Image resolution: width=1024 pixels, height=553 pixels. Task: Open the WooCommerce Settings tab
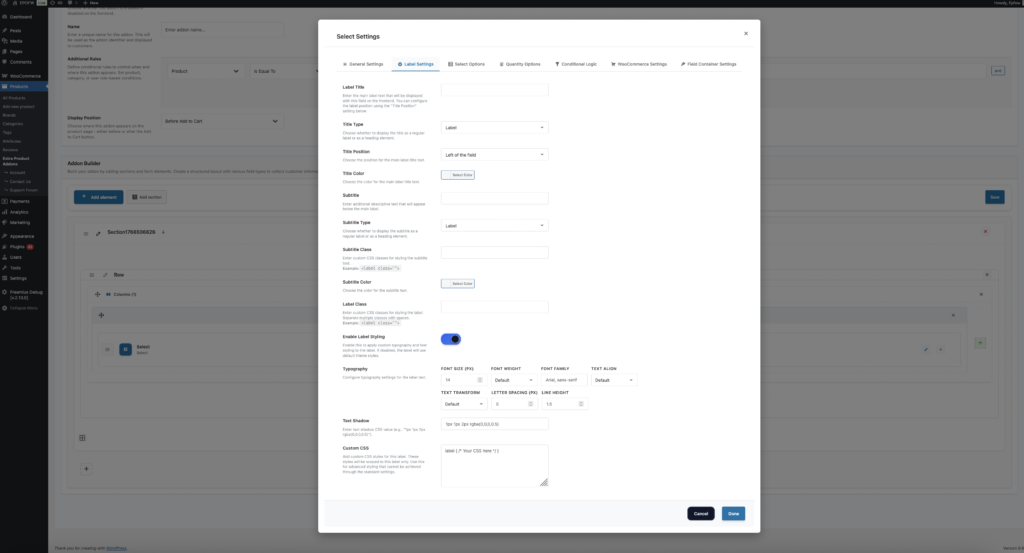[x=638, y=64]
